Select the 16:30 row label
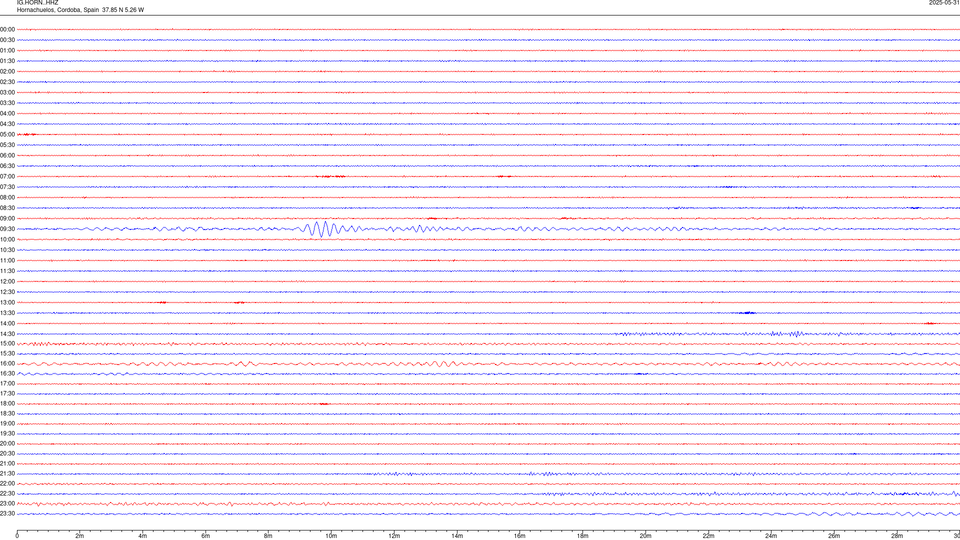 point(7,373)
